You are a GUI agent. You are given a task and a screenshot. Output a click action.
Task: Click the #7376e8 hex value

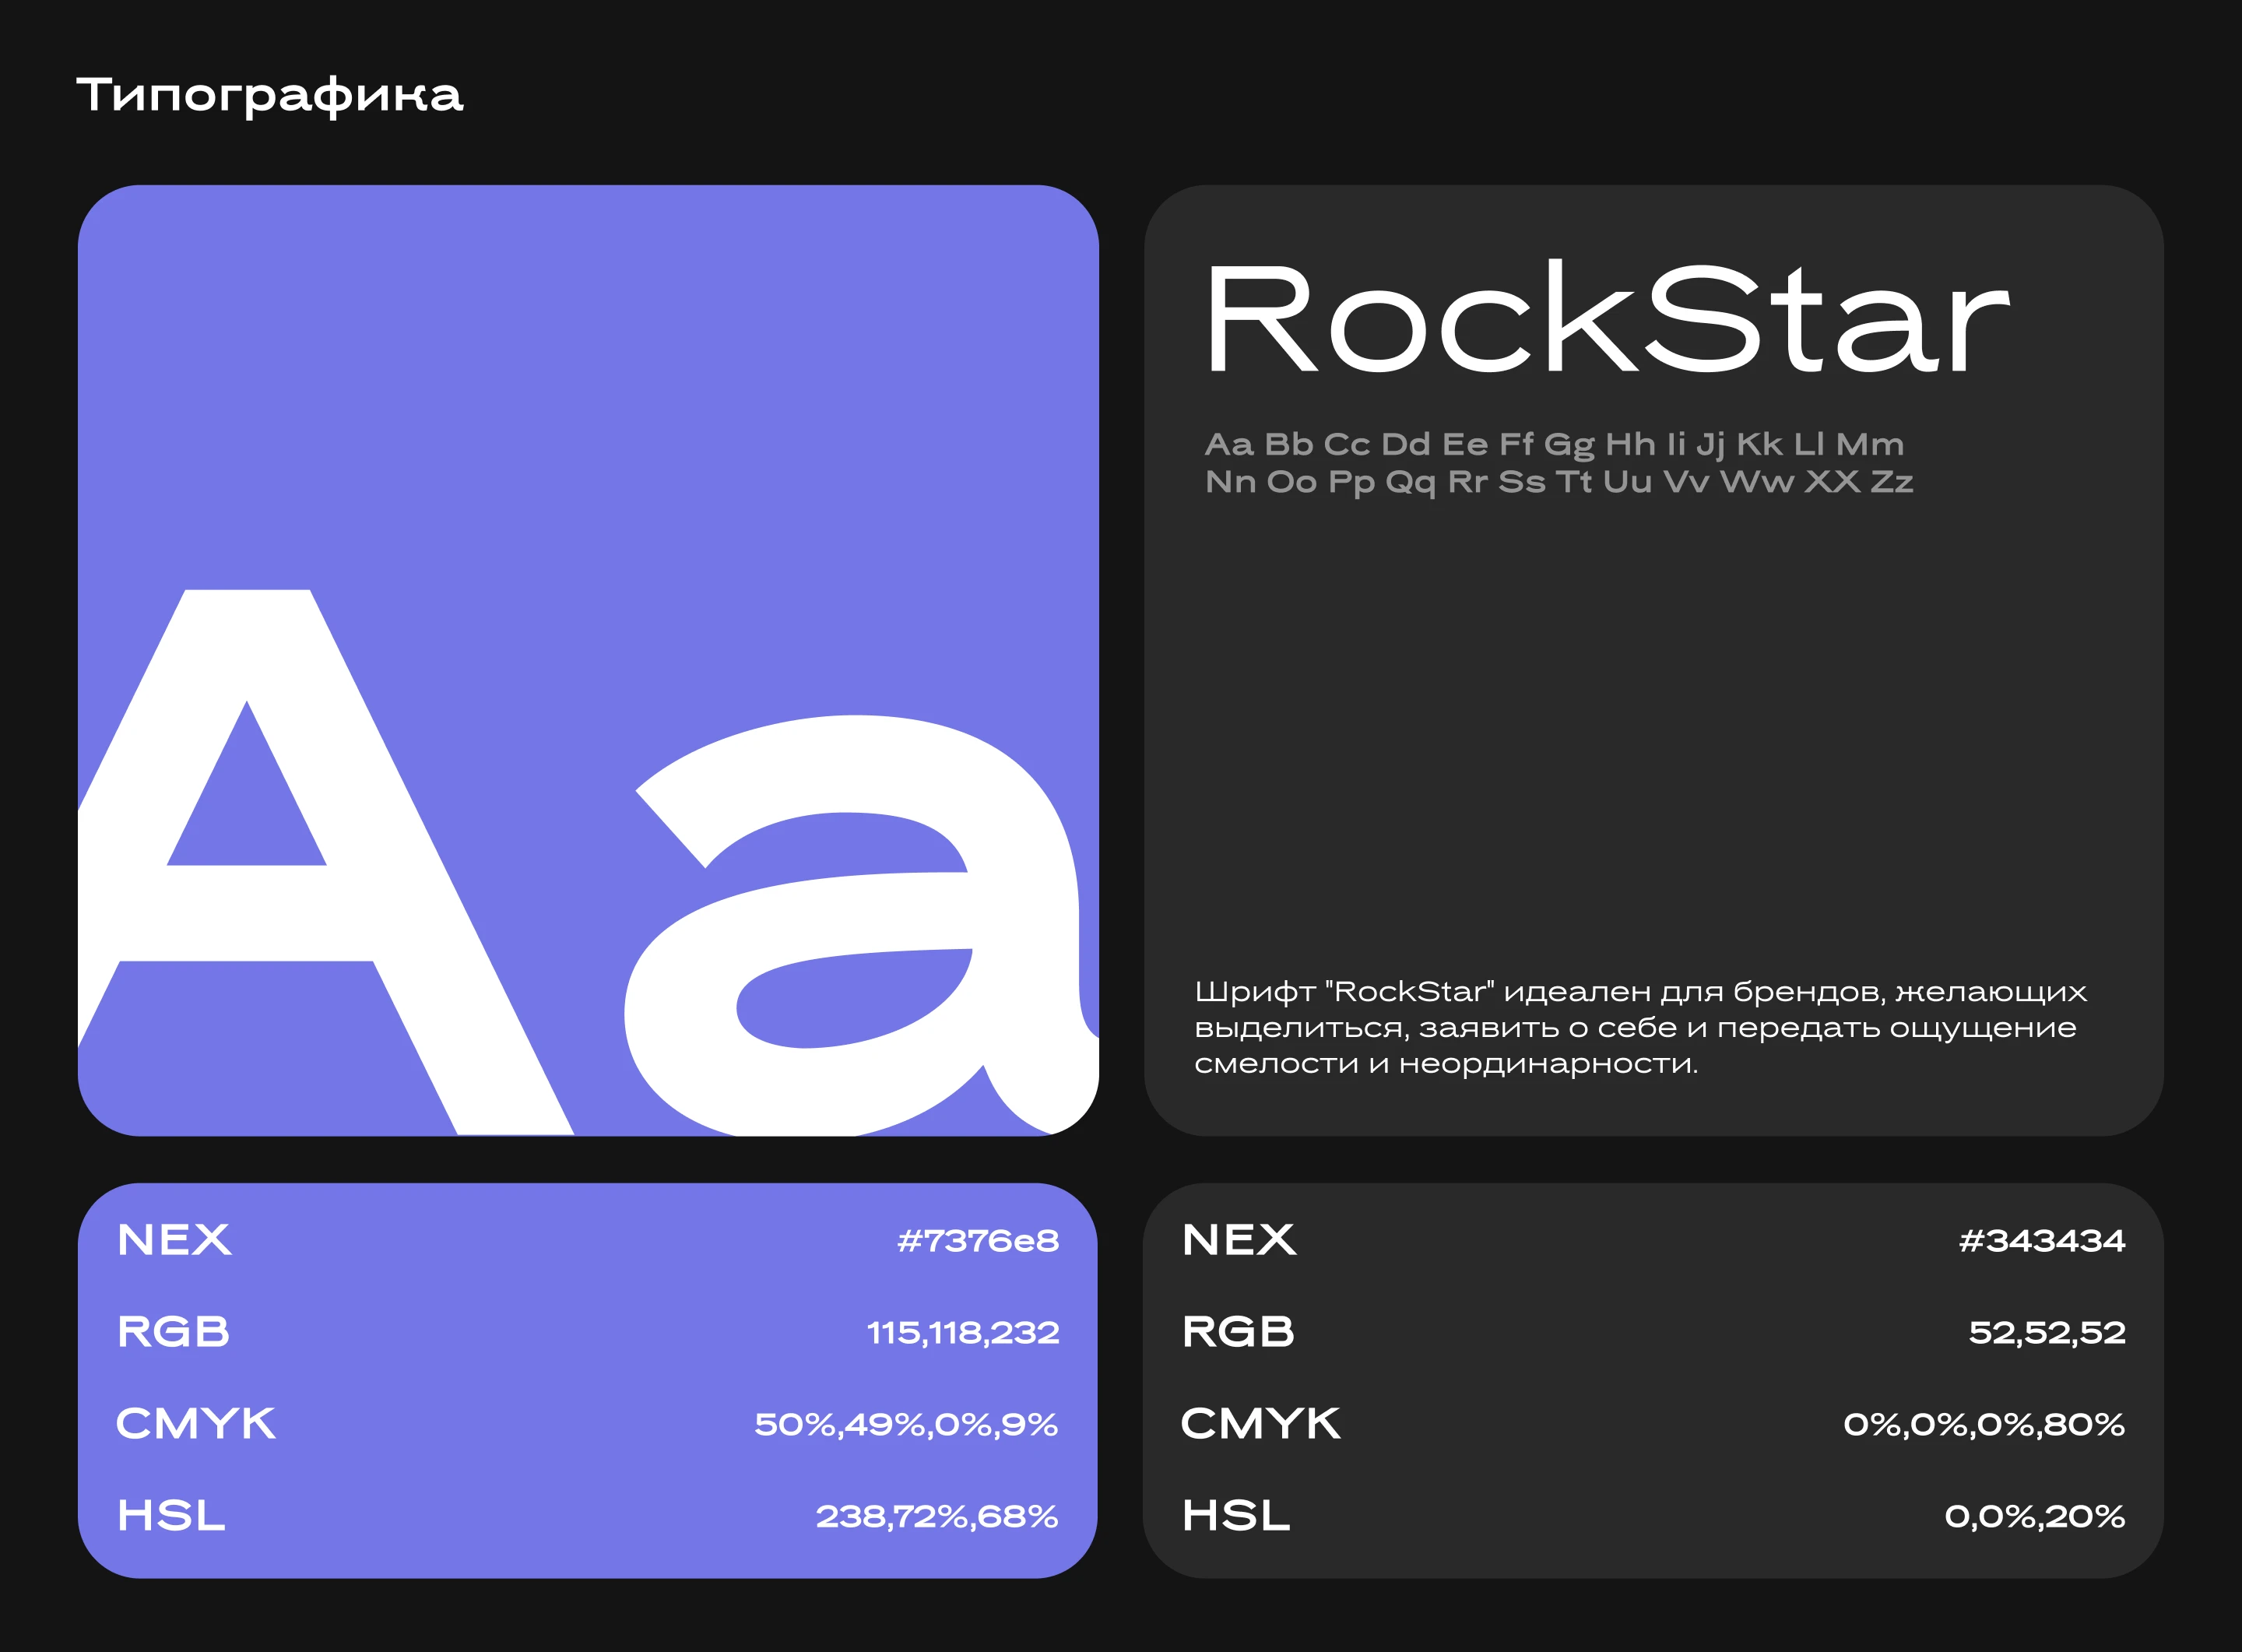978,1241
